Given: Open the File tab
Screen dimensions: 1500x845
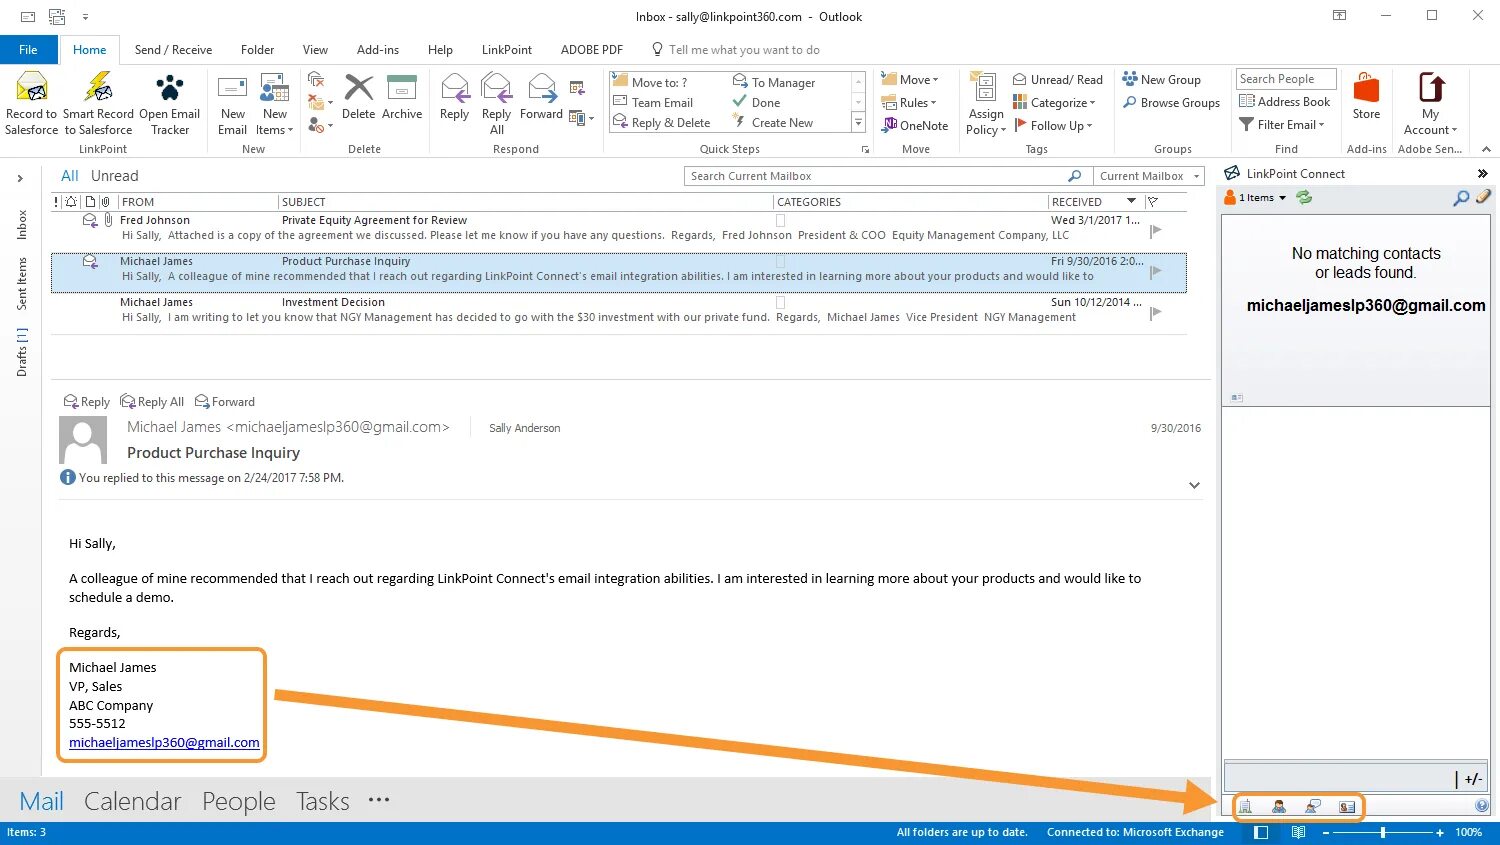Looking at the screenshot, I should click(28, 49).
